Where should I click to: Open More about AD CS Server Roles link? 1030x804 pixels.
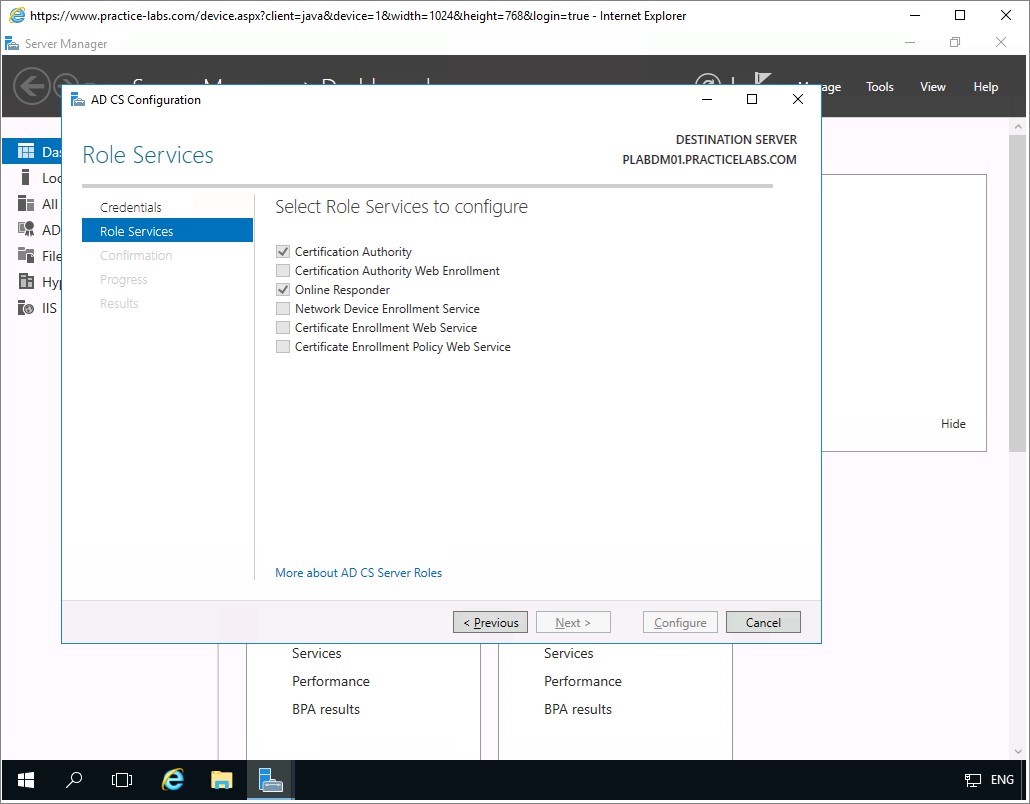point(359,573)
